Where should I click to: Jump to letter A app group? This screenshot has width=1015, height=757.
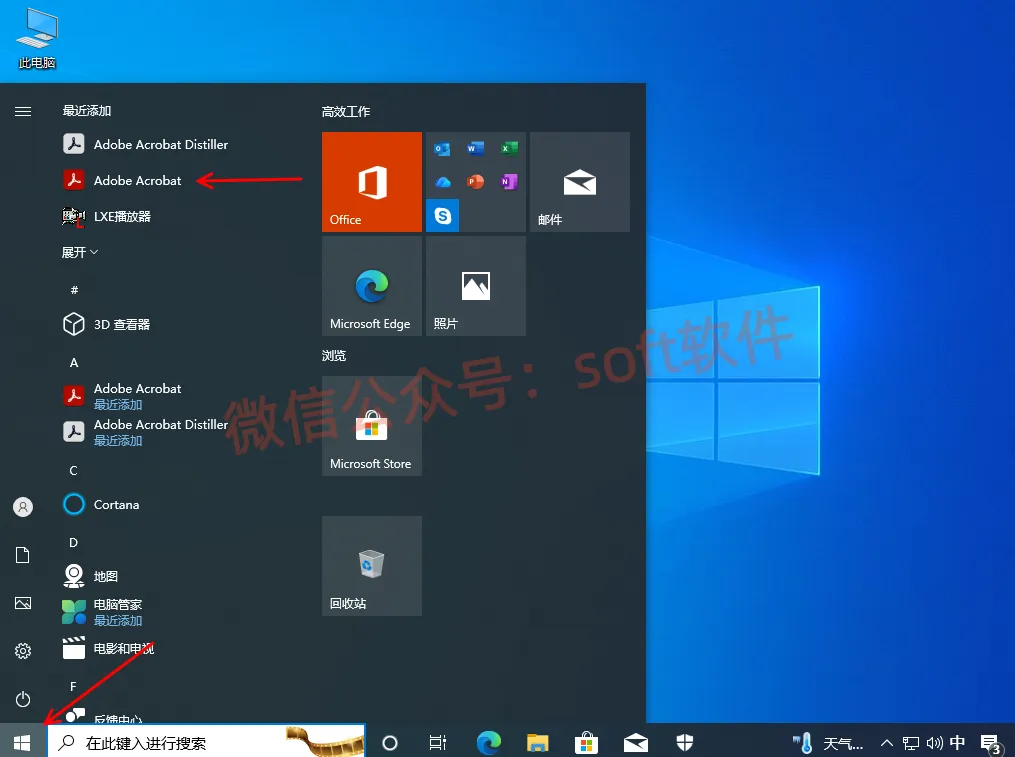(x=74, y=363)
